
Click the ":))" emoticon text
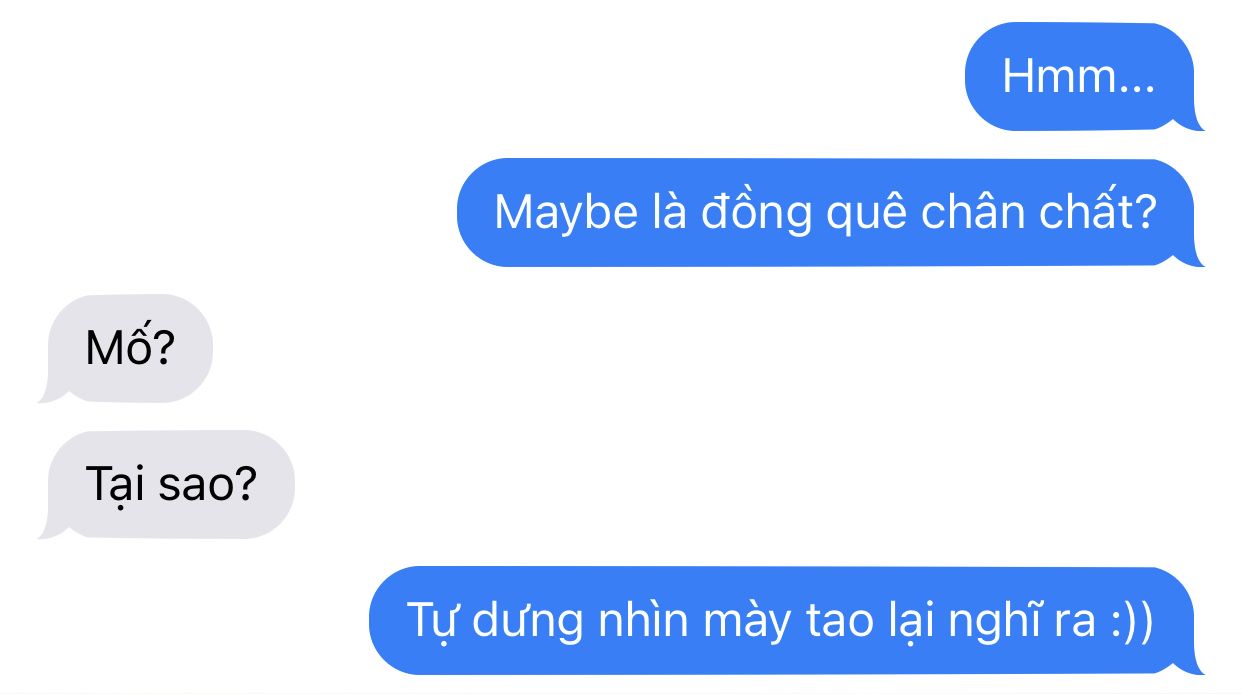pyautogui.click(x=1132, y=622)
